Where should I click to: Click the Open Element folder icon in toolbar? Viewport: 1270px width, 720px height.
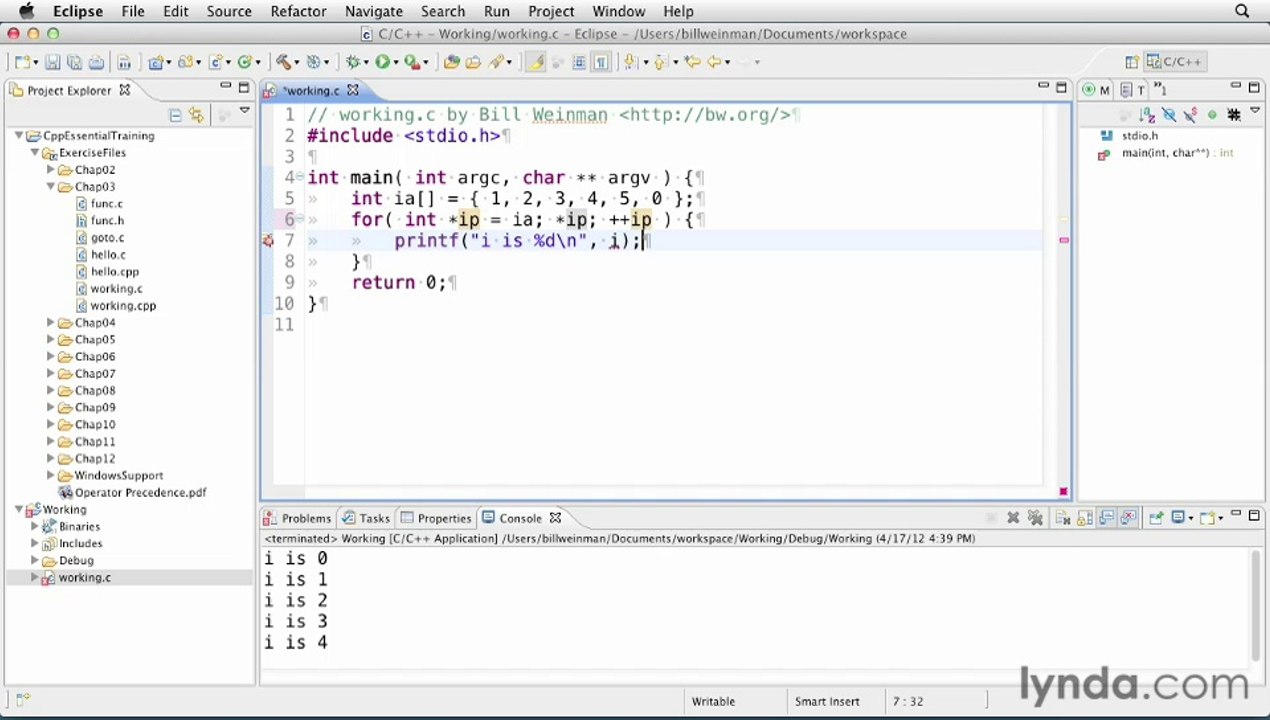[x=474, y=62]
